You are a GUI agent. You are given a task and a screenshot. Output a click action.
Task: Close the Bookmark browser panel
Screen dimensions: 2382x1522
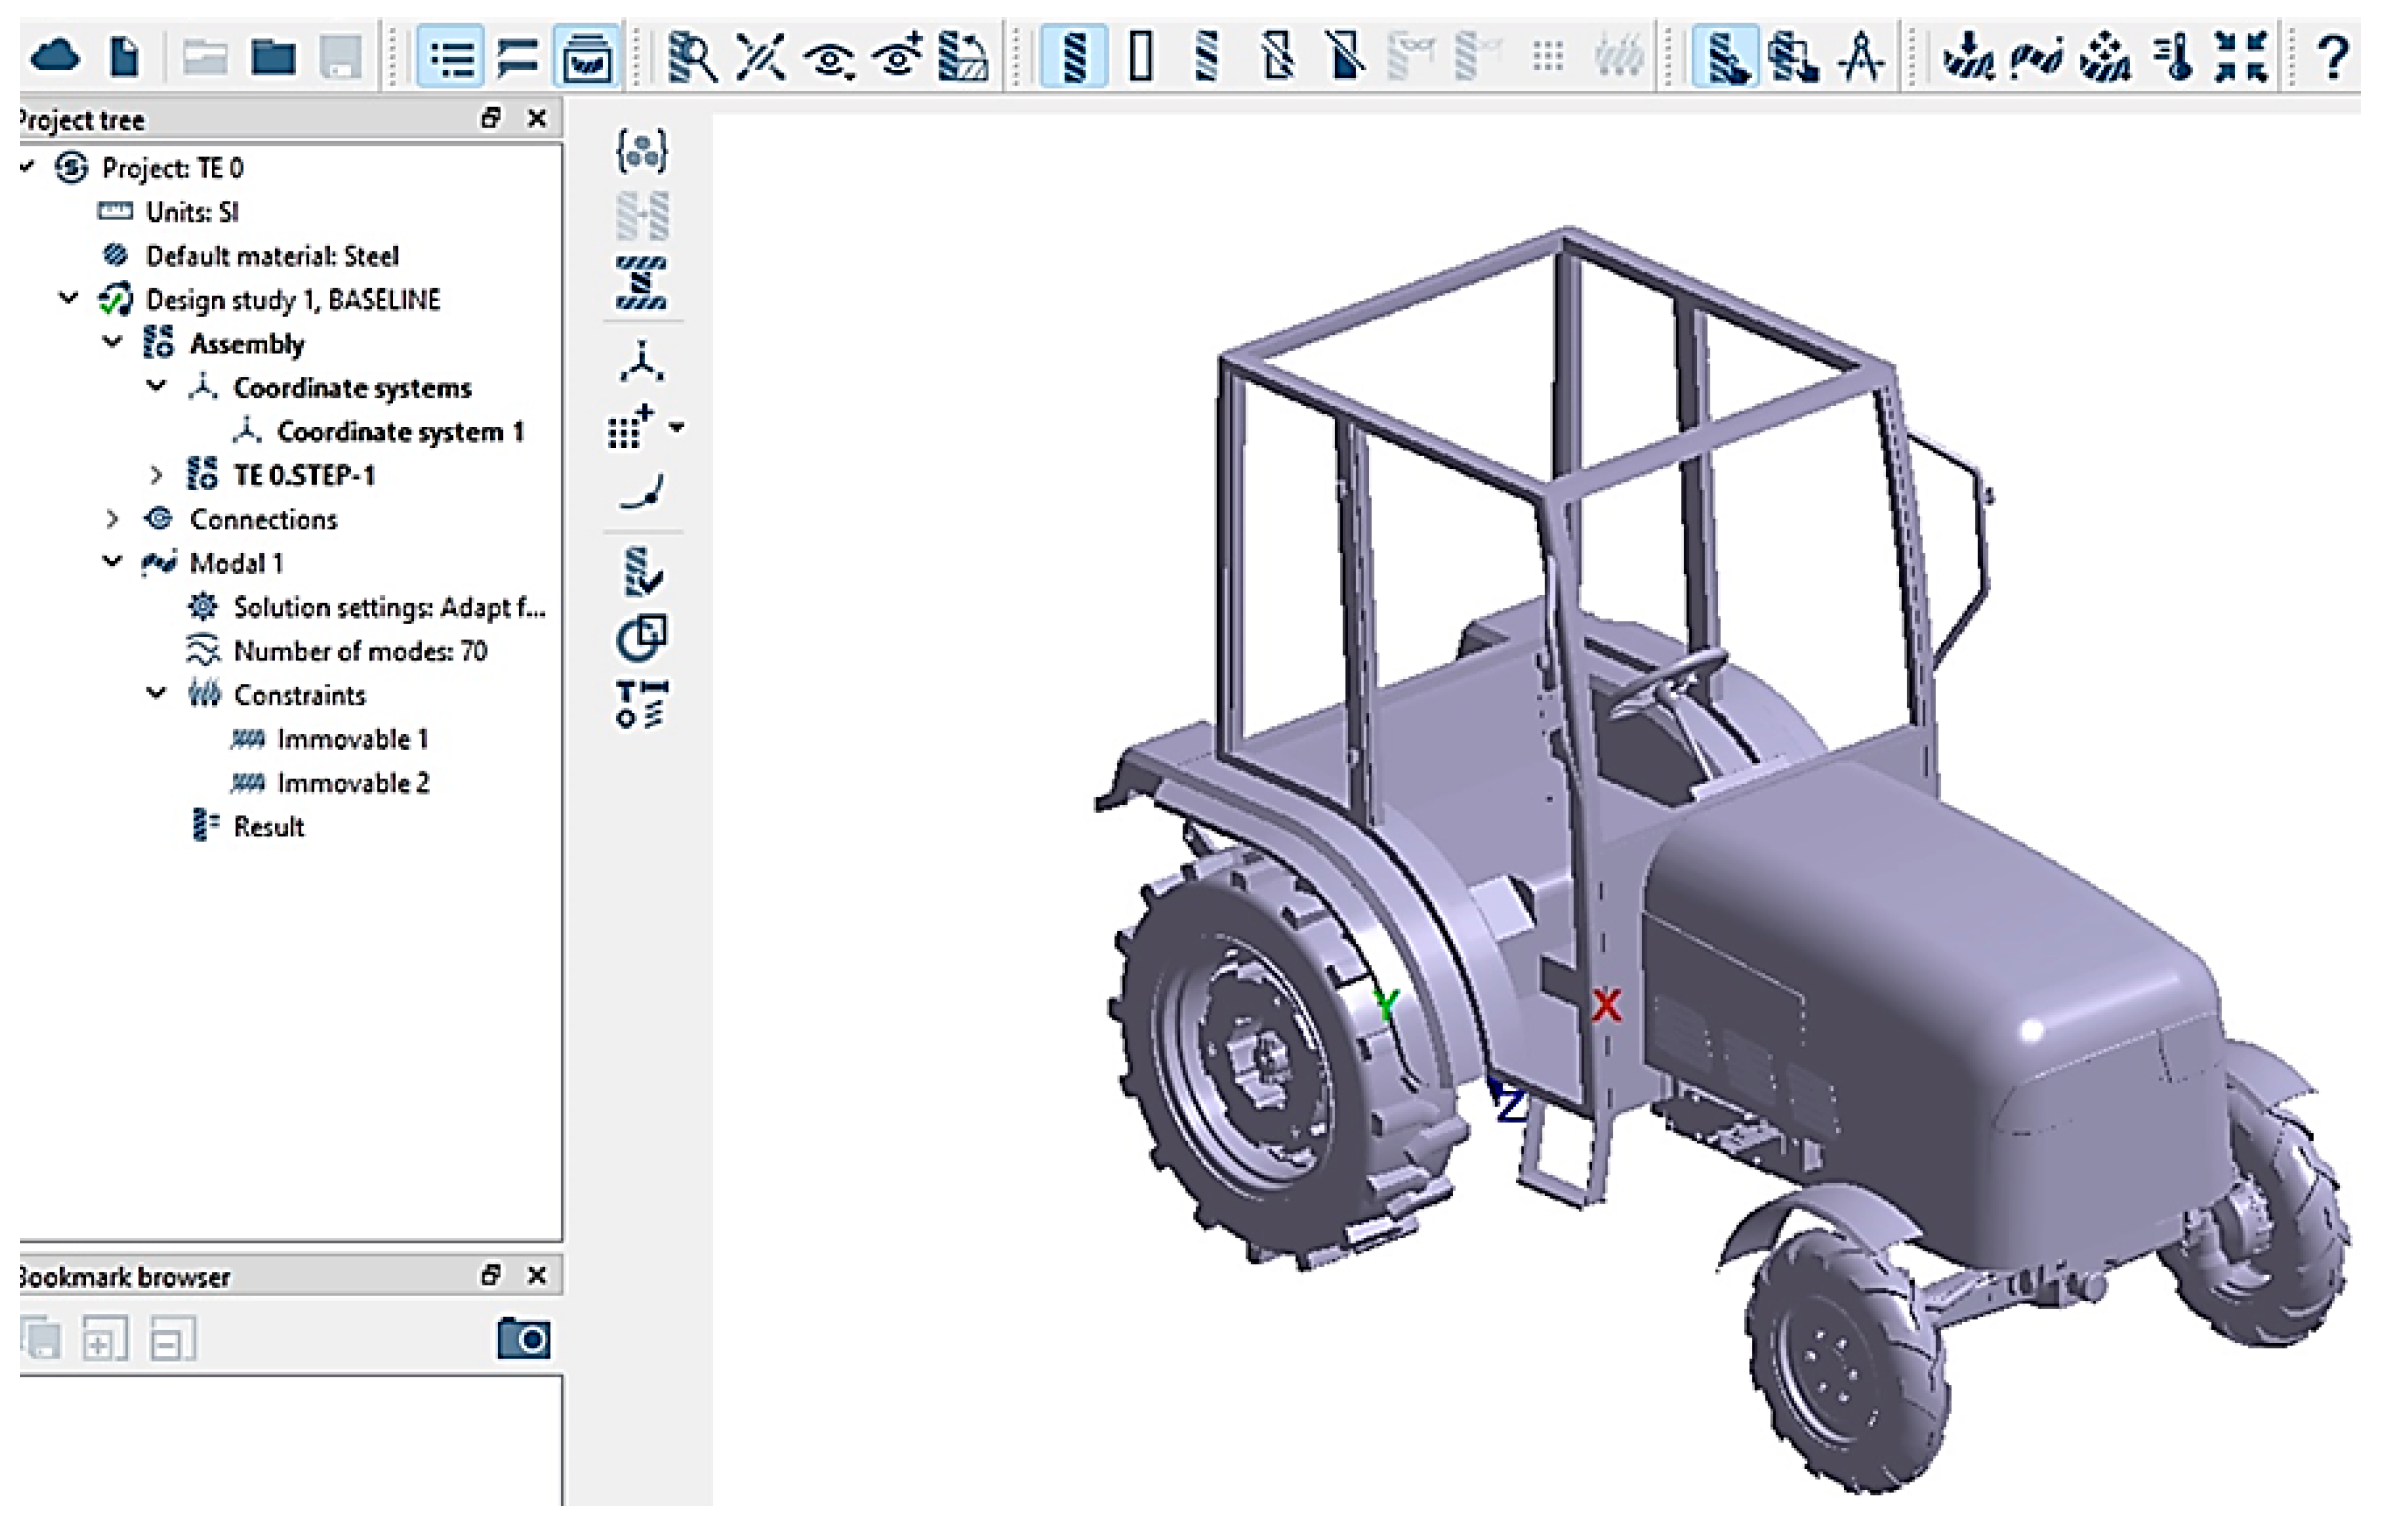[x=537, y=1275]
